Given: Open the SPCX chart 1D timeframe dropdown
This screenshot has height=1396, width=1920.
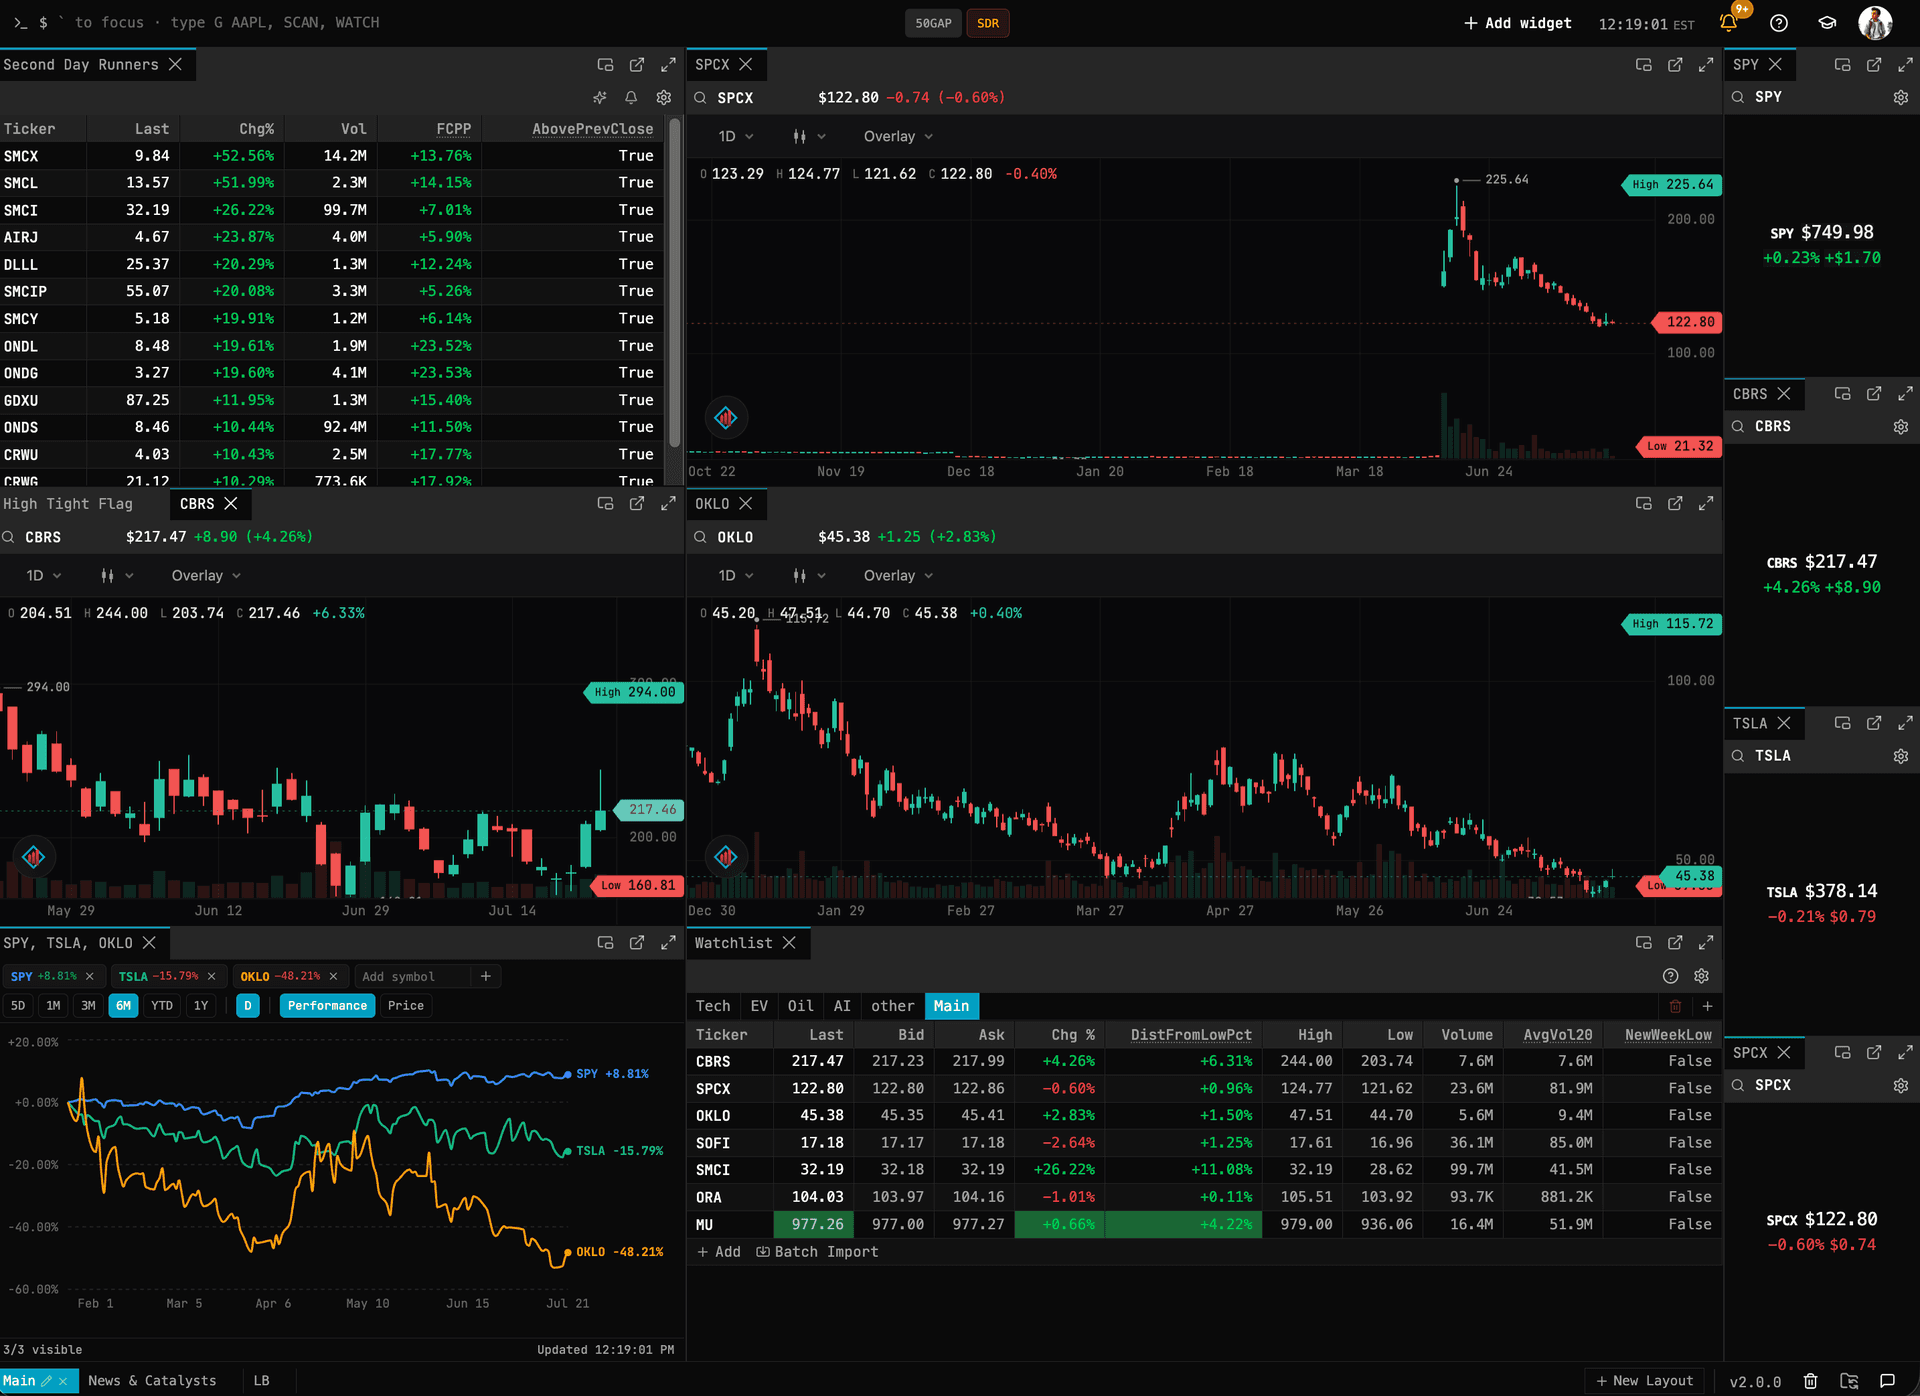Looking at the screenshot, I should [736, 137].
